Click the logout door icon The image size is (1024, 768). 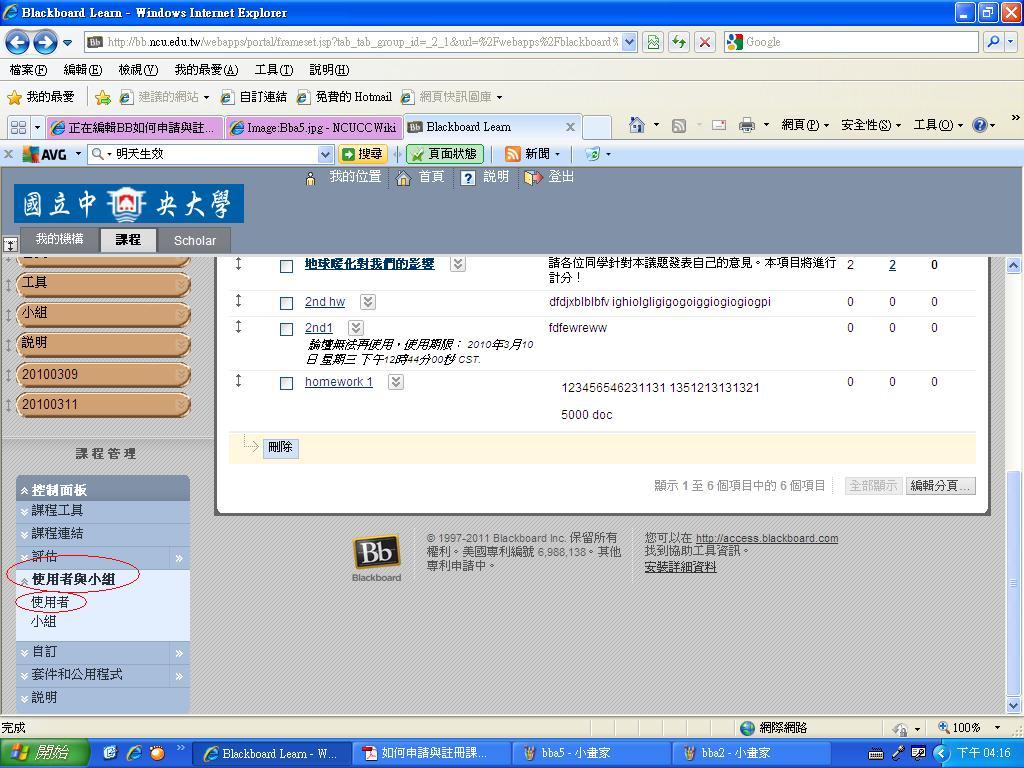533,178
